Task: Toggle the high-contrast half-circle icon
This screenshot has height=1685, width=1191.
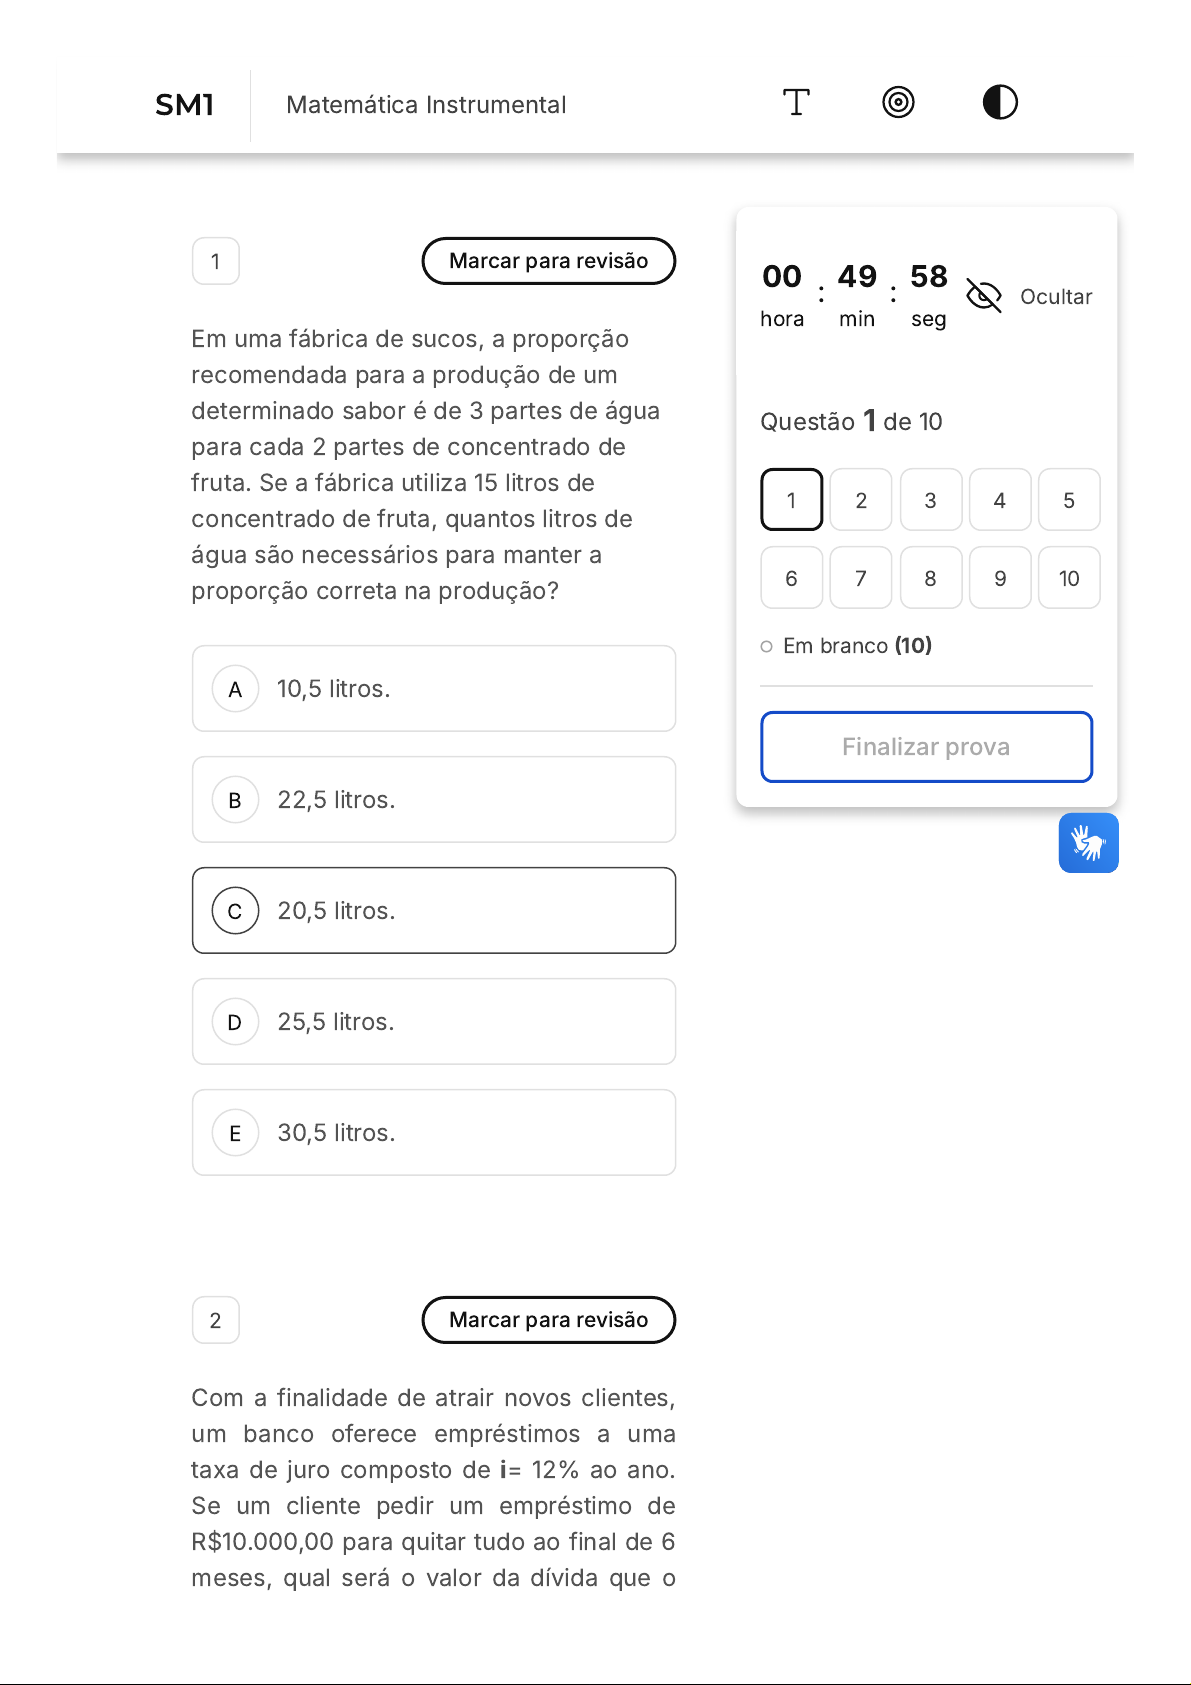Action: pyautogui.click(x=1000, y=102)
